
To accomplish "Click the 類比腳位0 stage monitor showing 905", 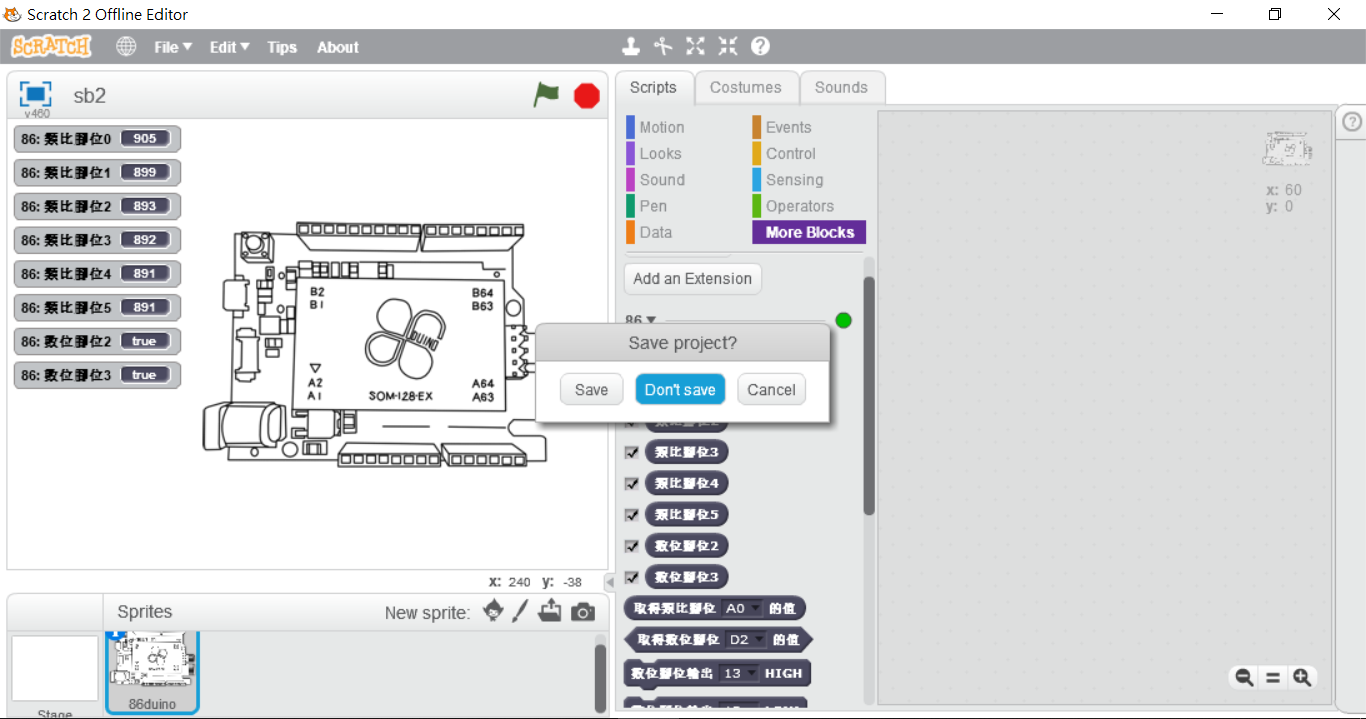I will coord(97,139).
